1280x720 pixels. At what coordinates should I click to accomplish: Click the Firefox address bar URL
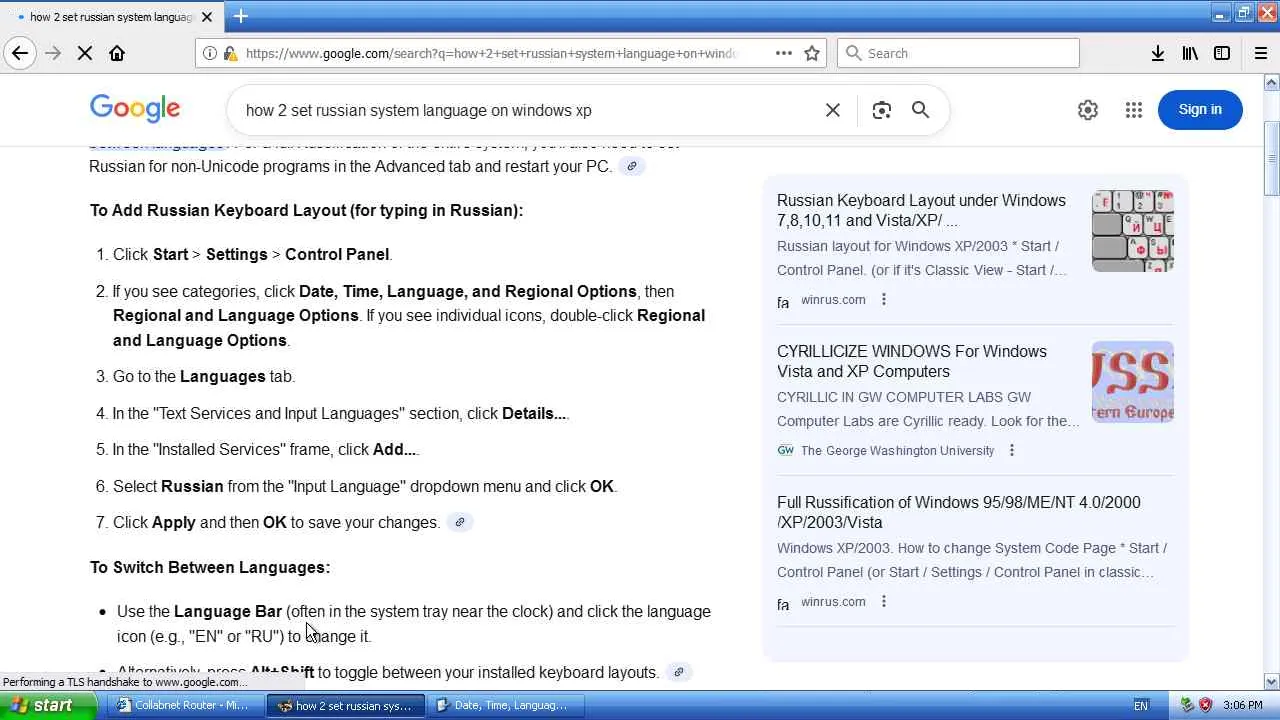coord(491,53)
